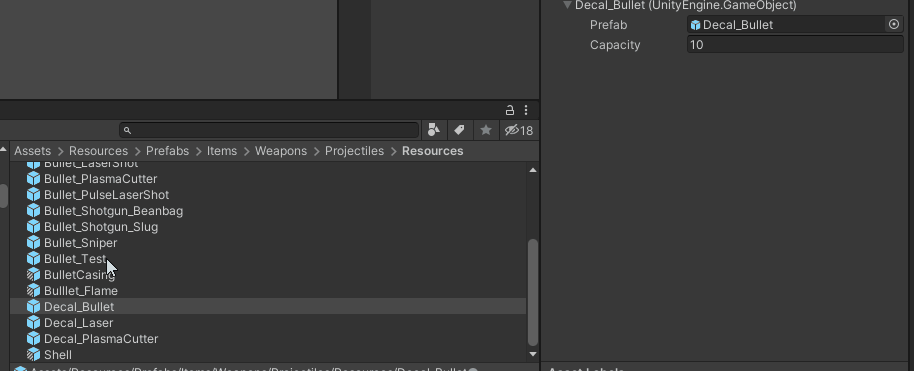Click the asset list scroll down arrow
The image size is (914, 371).
[x=533, y=354]
